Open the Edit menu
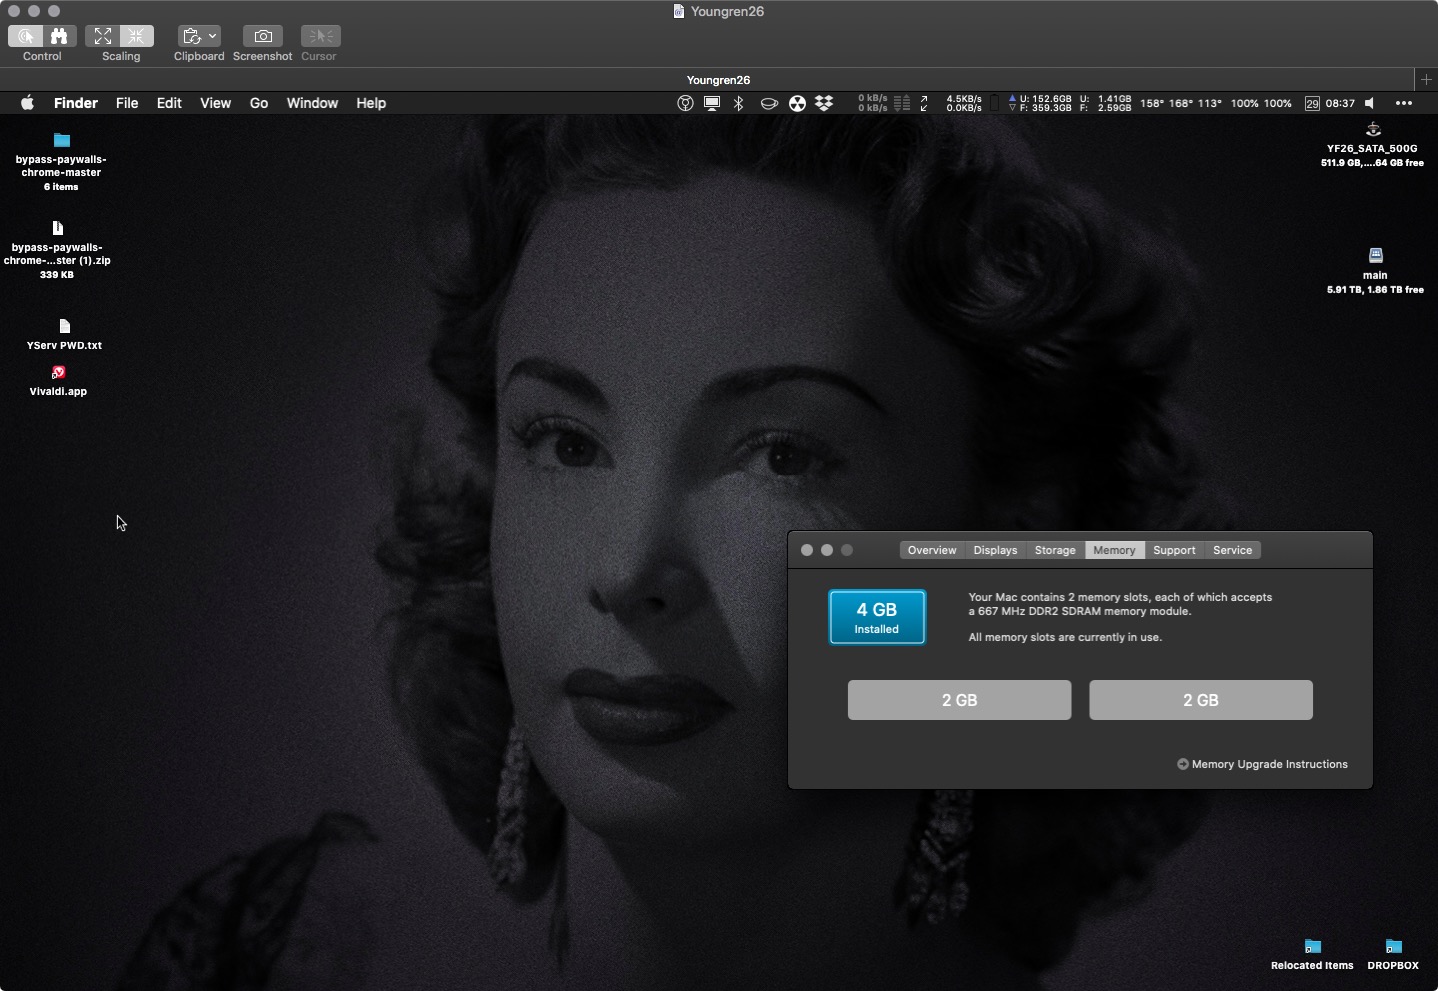This screenshot has height=991, width=1438. tap(169, 103)
